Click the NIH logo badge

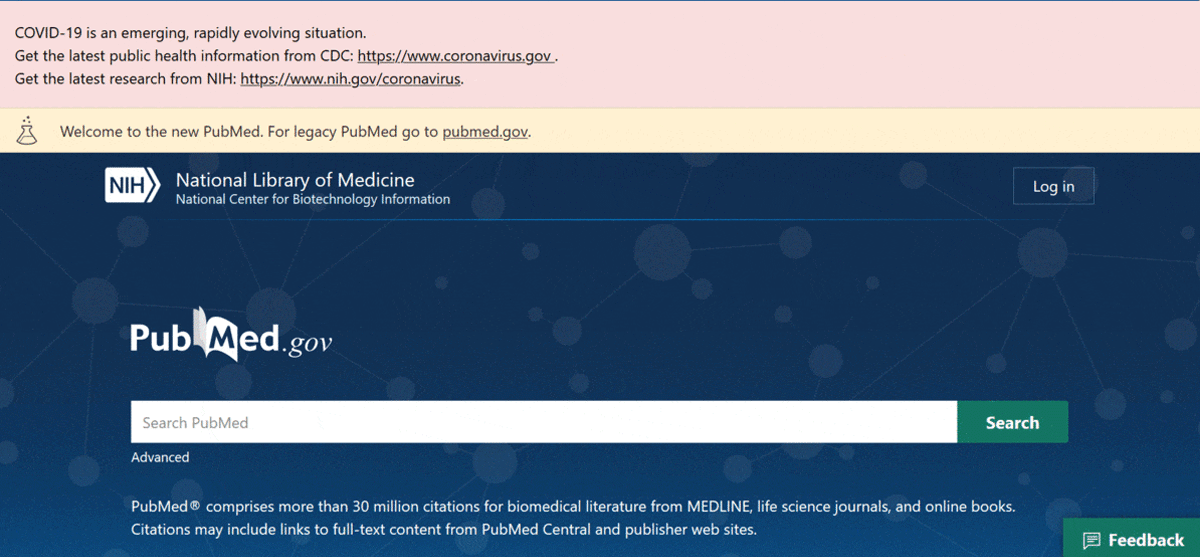point(132,186)
